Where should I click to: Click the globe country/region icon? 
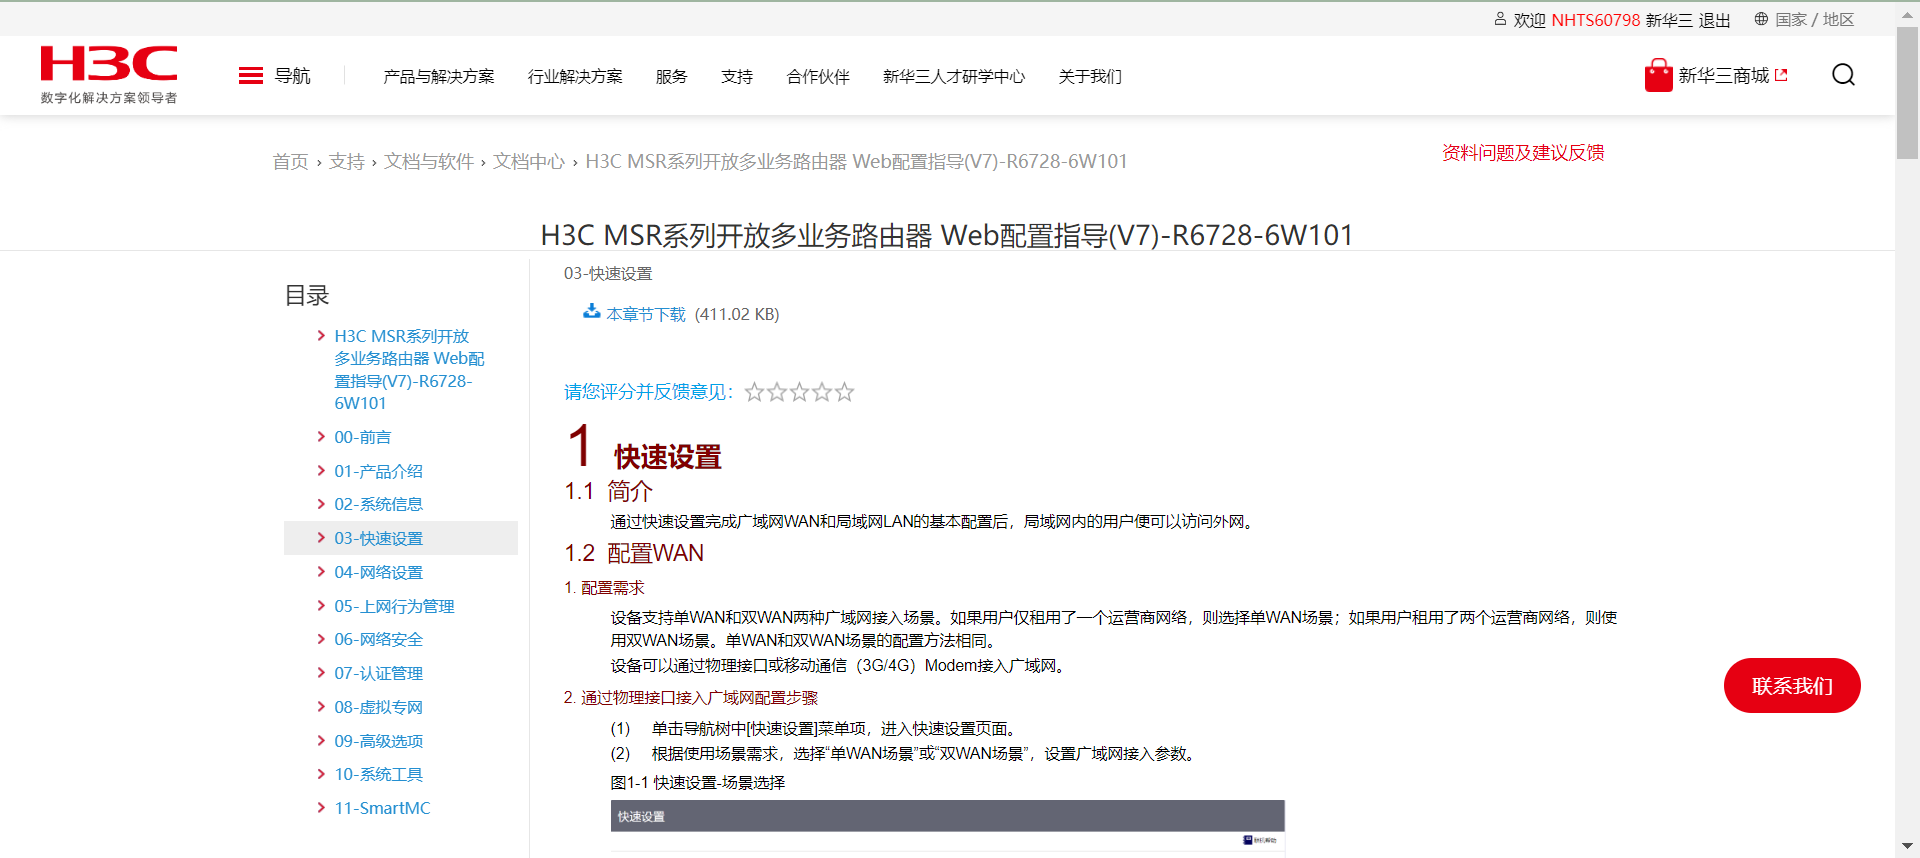click(1761, 19)
